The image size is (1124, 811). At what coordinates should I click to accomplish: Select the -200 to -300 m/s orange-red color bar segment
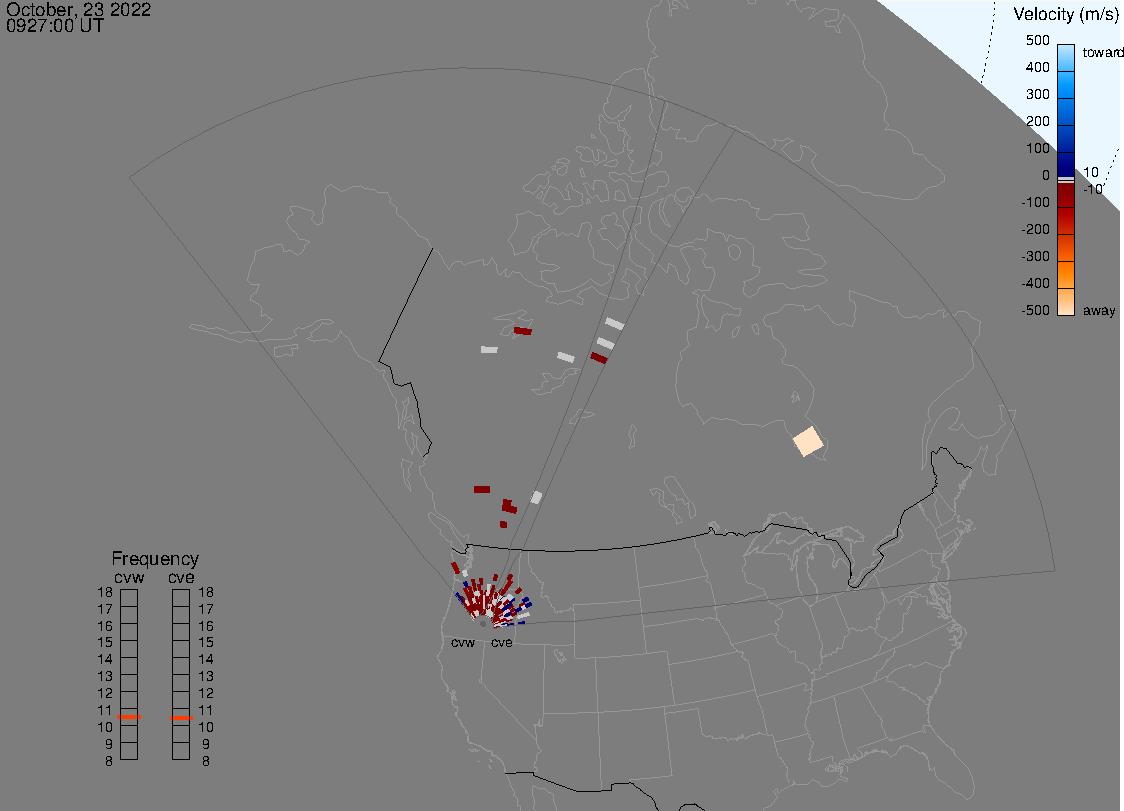pos(1066,248)
